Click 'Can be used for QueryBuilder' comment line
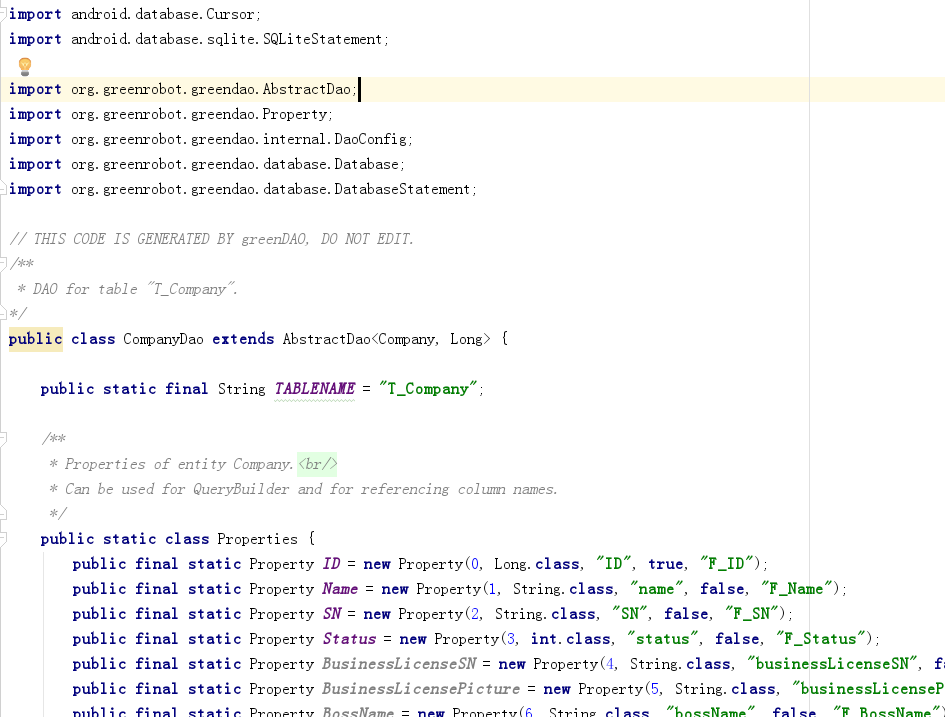 pos(303,489)
